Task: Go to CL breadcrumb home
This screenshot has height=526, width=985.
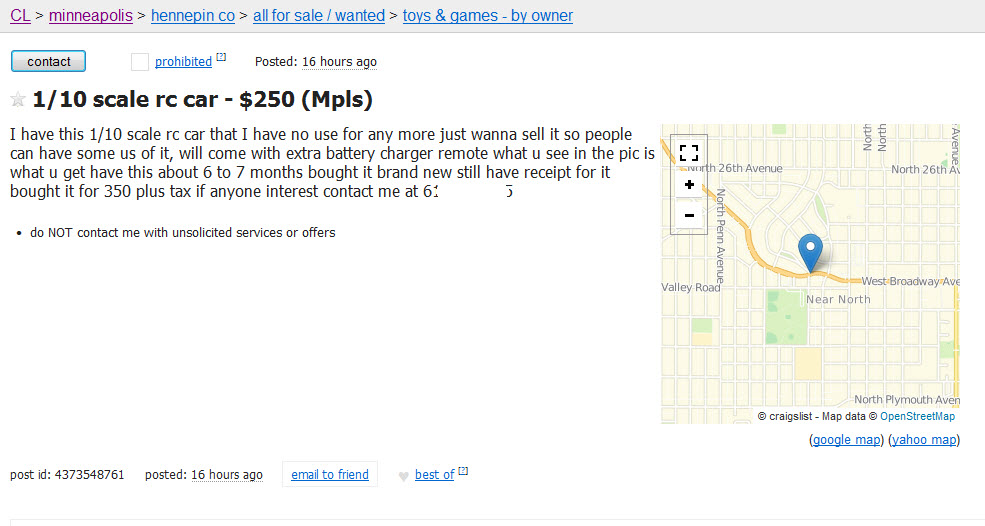Action: [x=20, y=16]
